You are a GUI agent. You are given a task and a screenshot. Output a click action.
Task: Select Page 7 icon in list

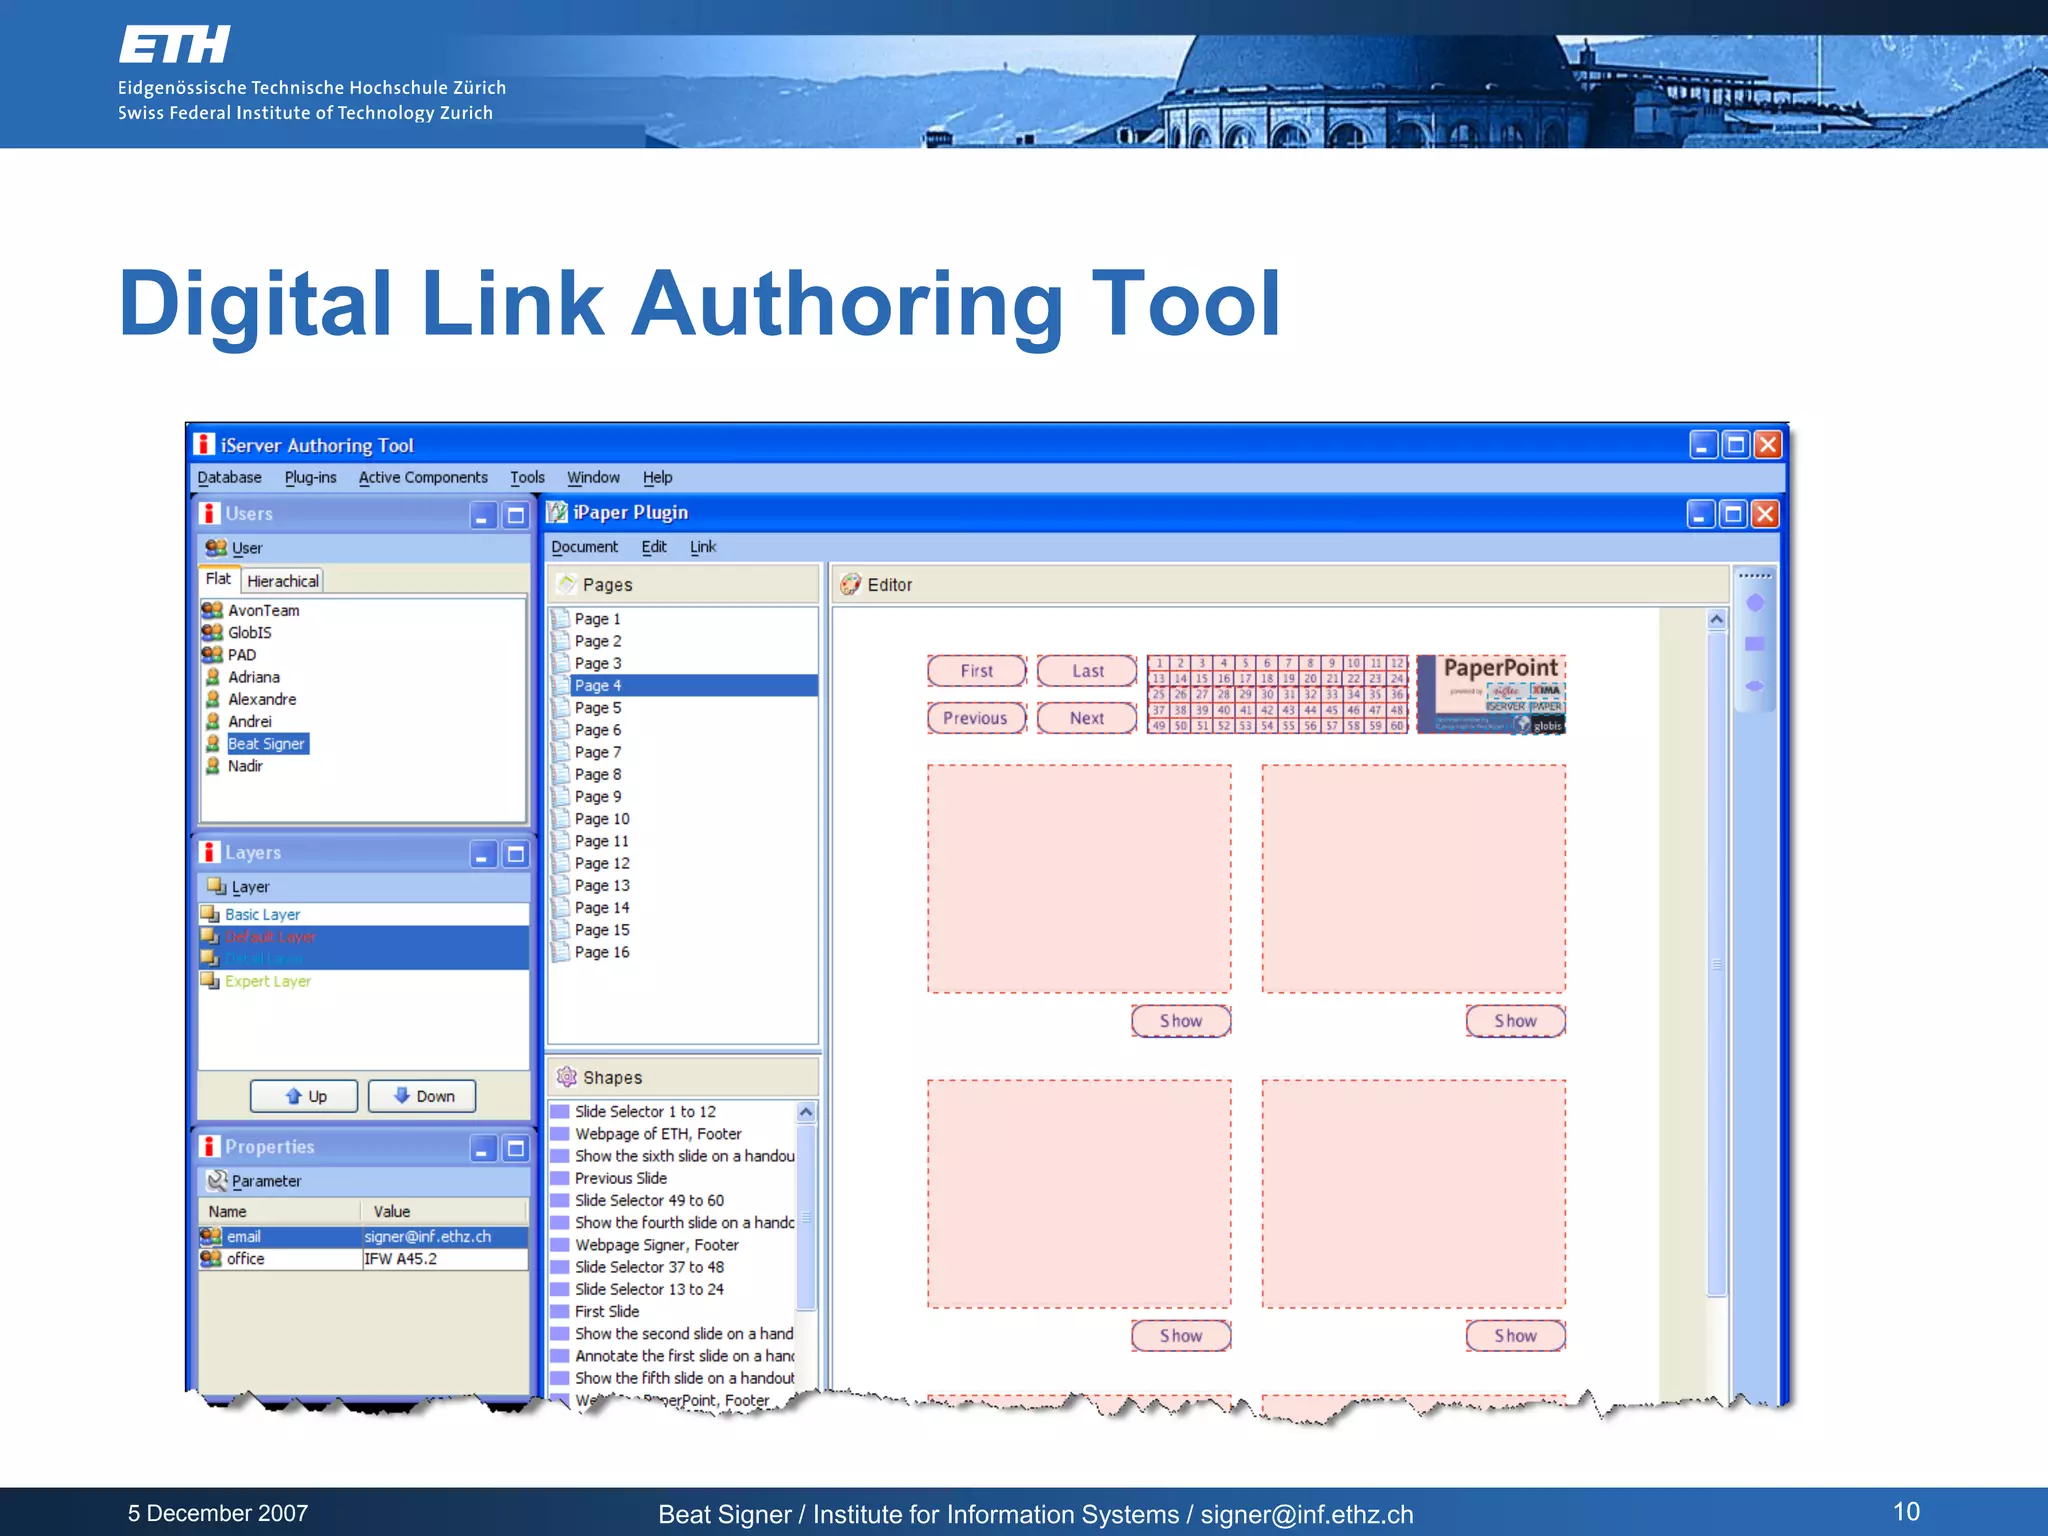point(561,752)
